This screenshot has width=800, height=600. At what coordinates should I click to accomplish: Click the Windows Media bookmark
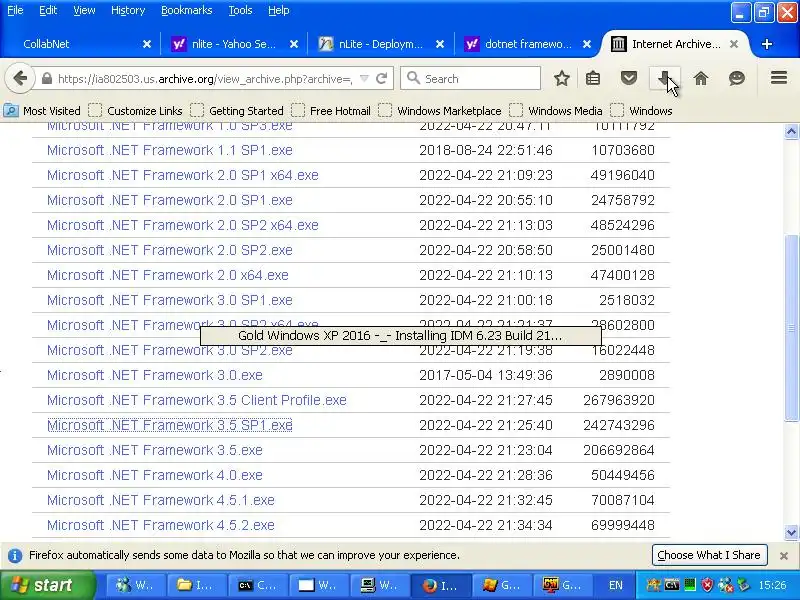(x=556, y=111)
